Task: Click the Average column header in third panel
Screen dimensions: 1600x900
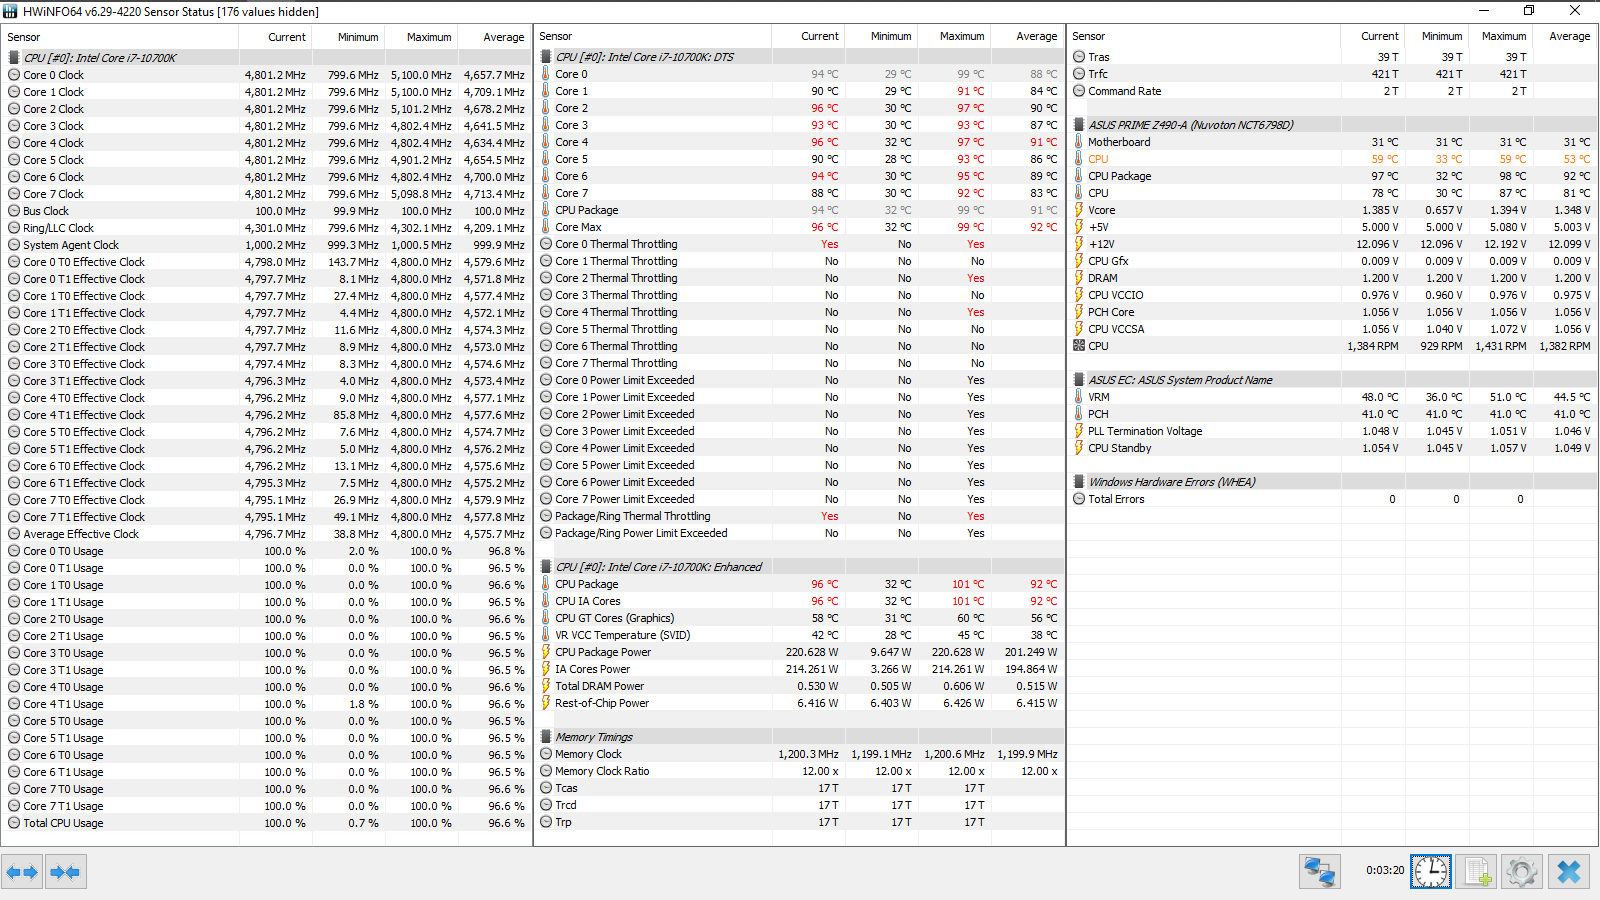Action: click(1564, 36)
